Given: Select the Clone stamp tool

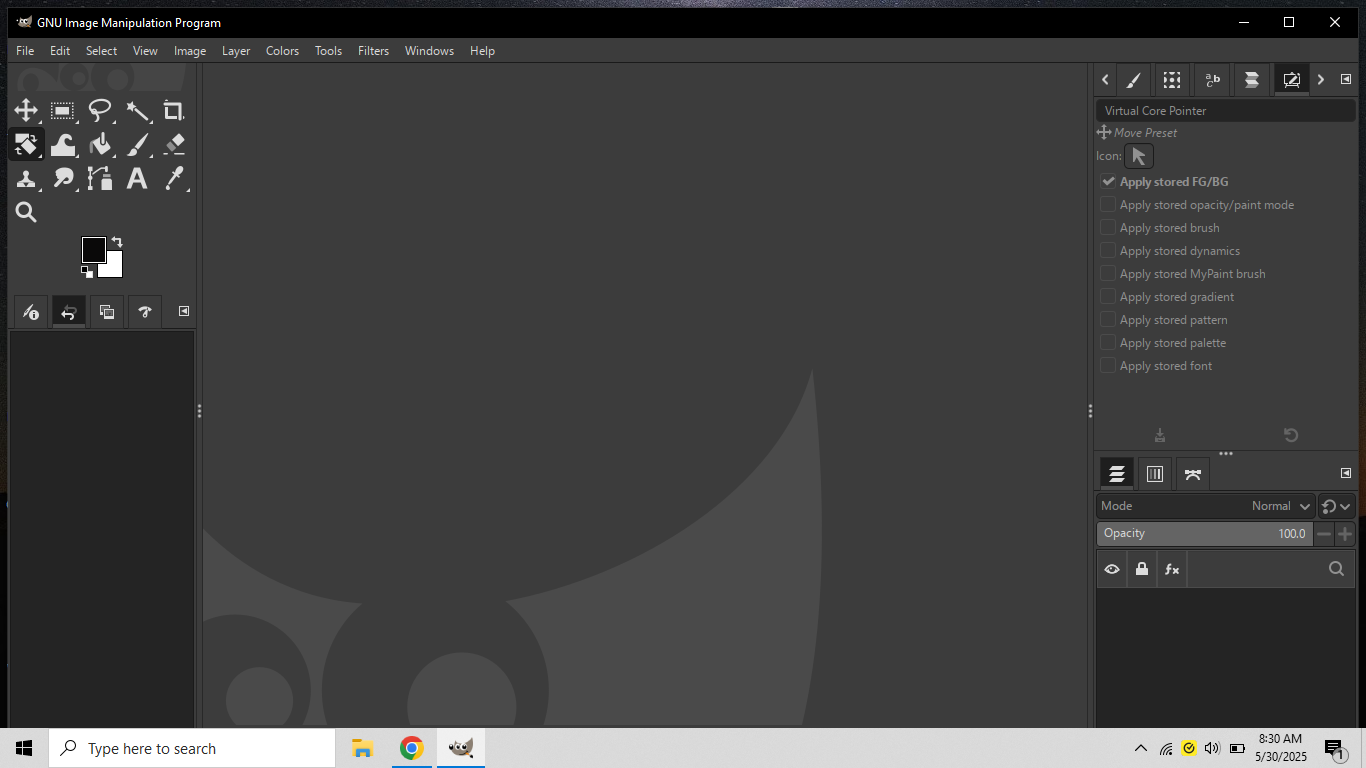Looking at the screenshot, I should point(26,179).
